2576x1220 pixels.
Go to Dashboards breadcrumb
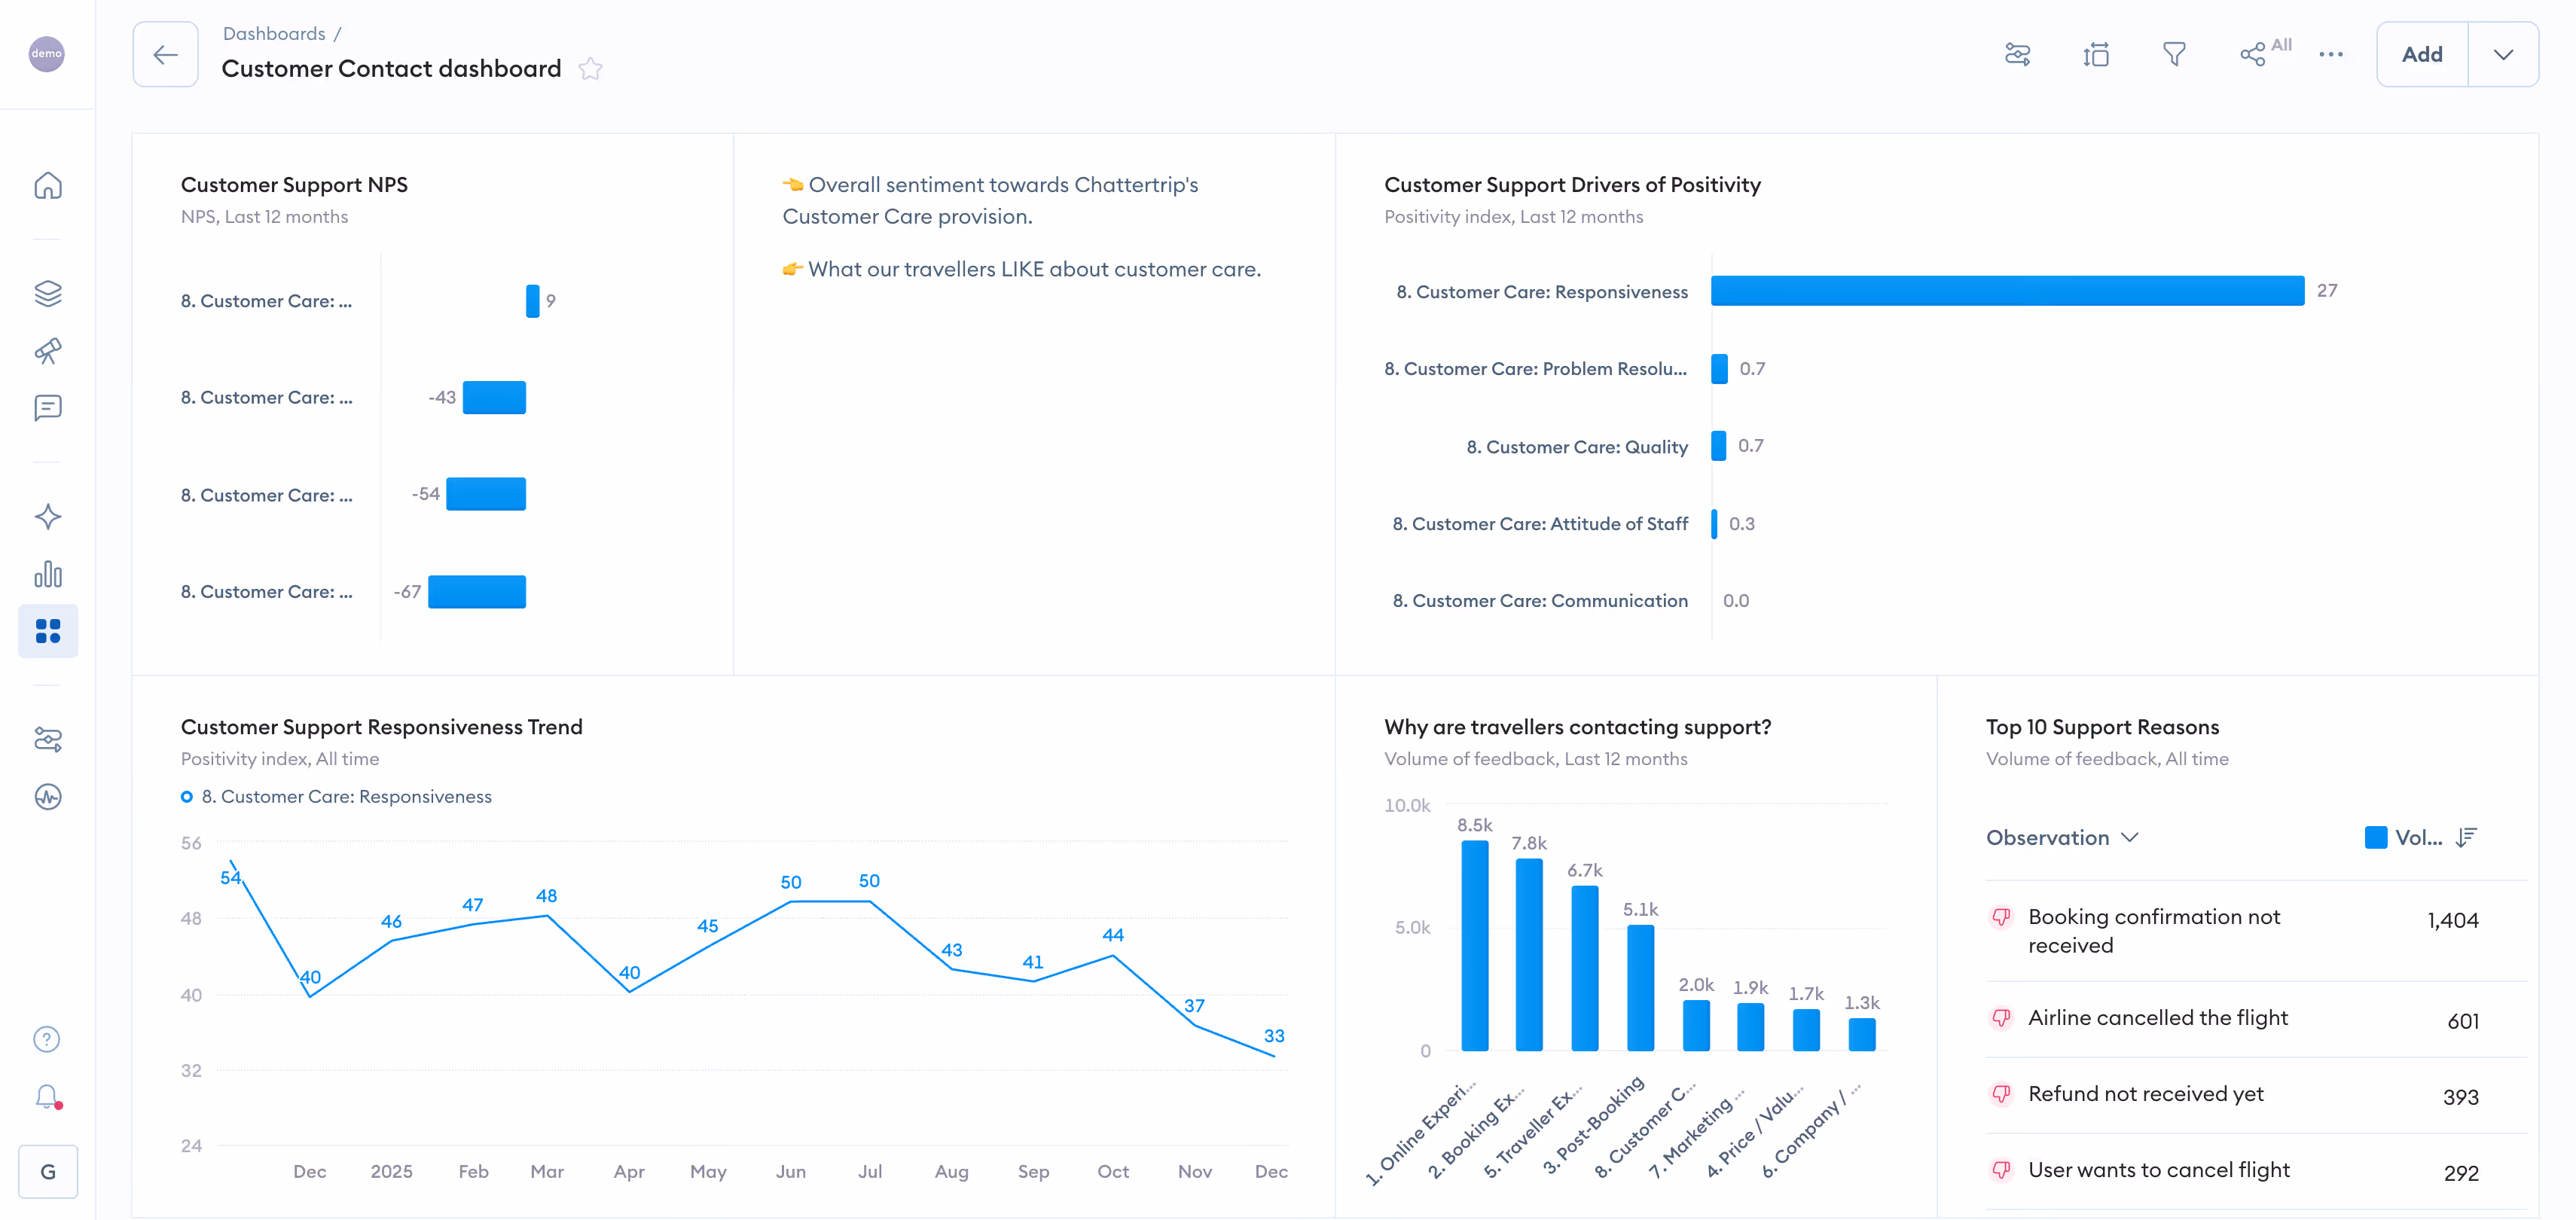[274, 34]
